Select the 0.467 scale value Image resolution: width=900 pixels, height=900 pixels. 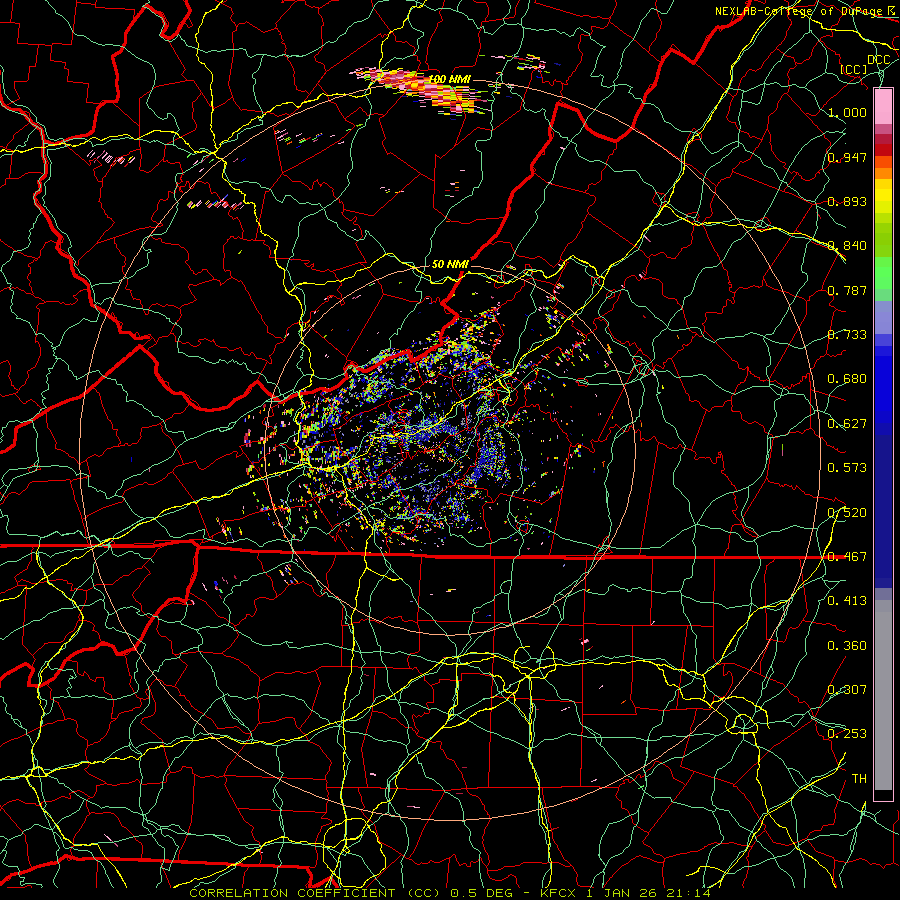tap(847, 557)
